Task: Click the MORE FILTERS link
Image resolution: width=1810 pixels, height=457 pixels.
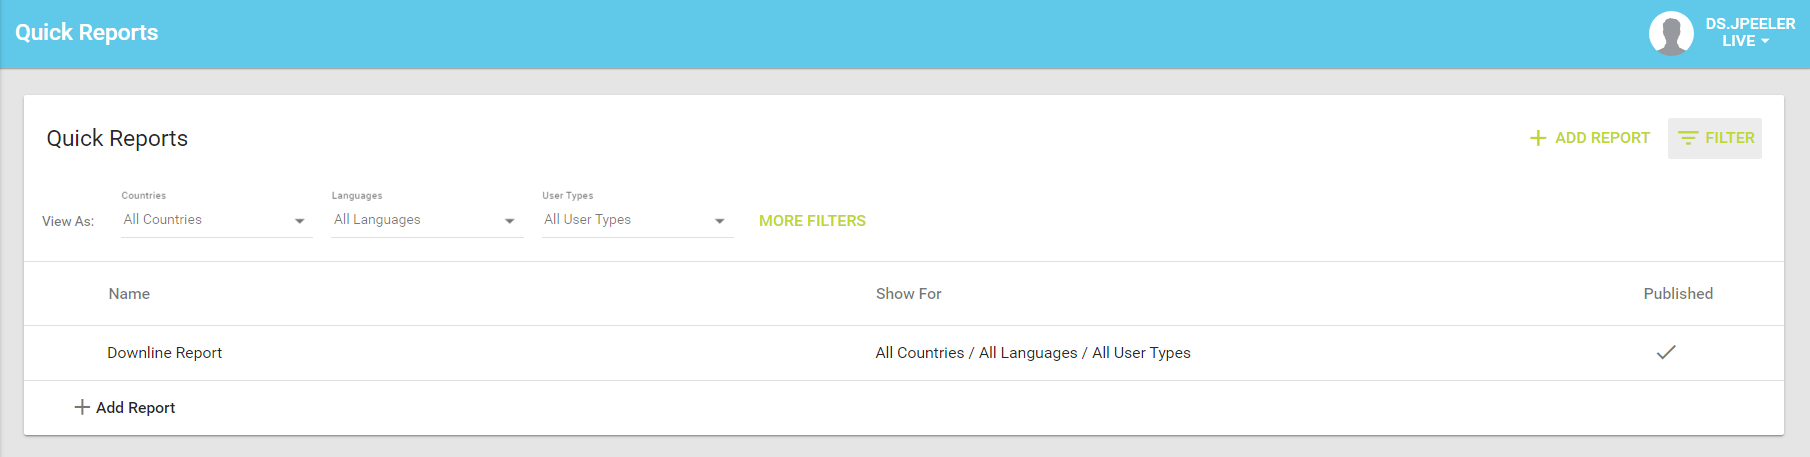Action: pos(812,221)
